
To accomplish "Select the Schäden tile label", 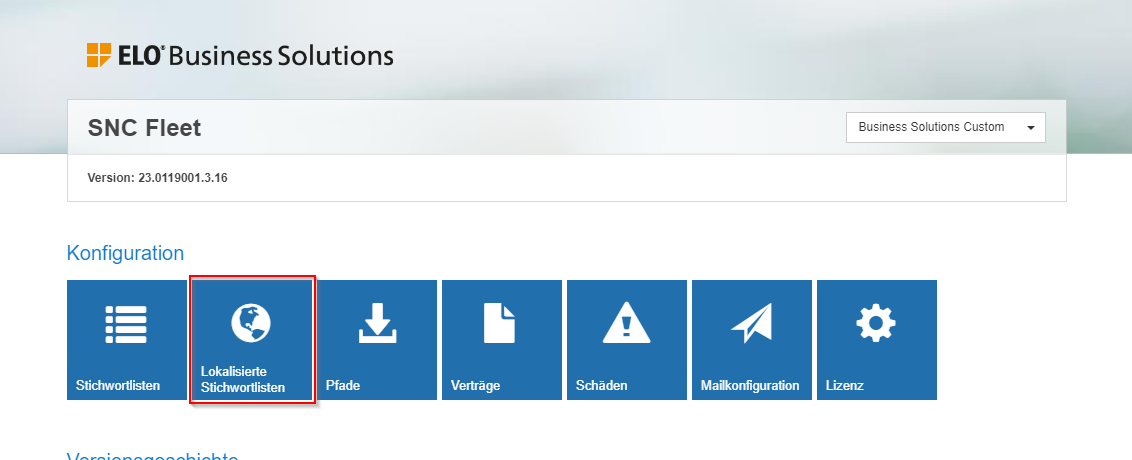I will click(x=602, y=385).
